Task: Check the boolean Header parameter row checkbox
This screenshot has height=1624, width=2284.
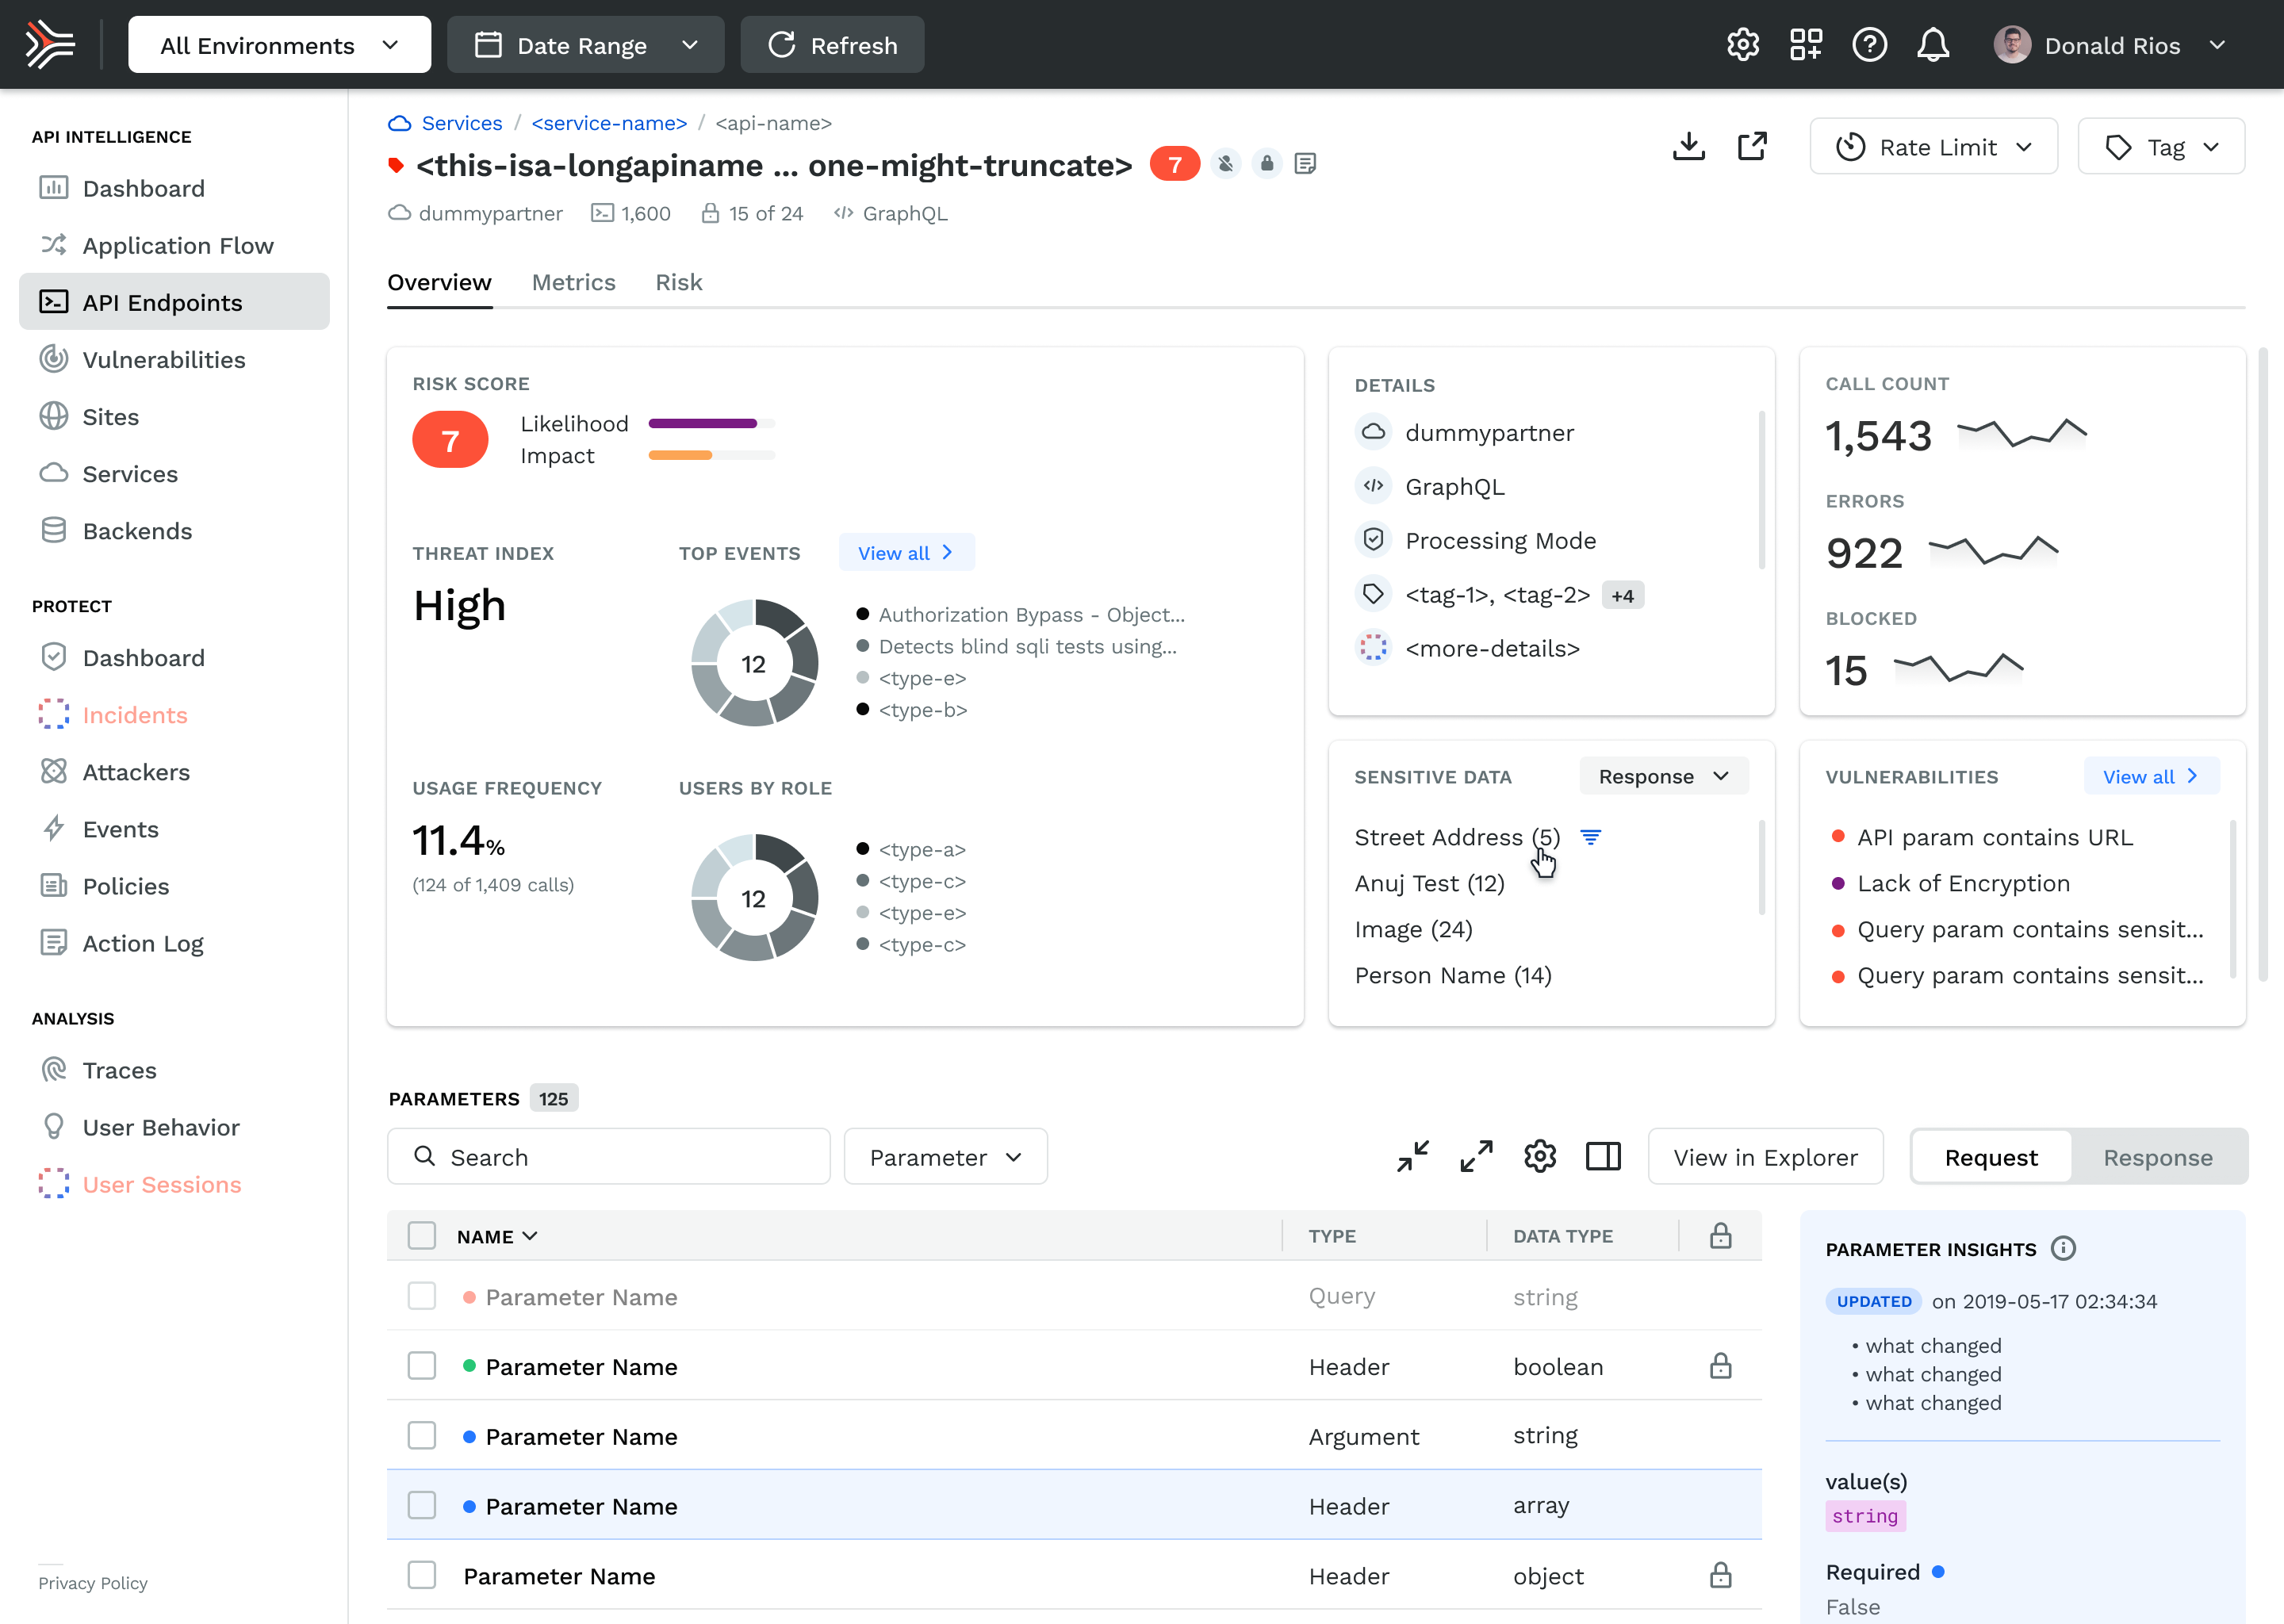Action: 422,1366
